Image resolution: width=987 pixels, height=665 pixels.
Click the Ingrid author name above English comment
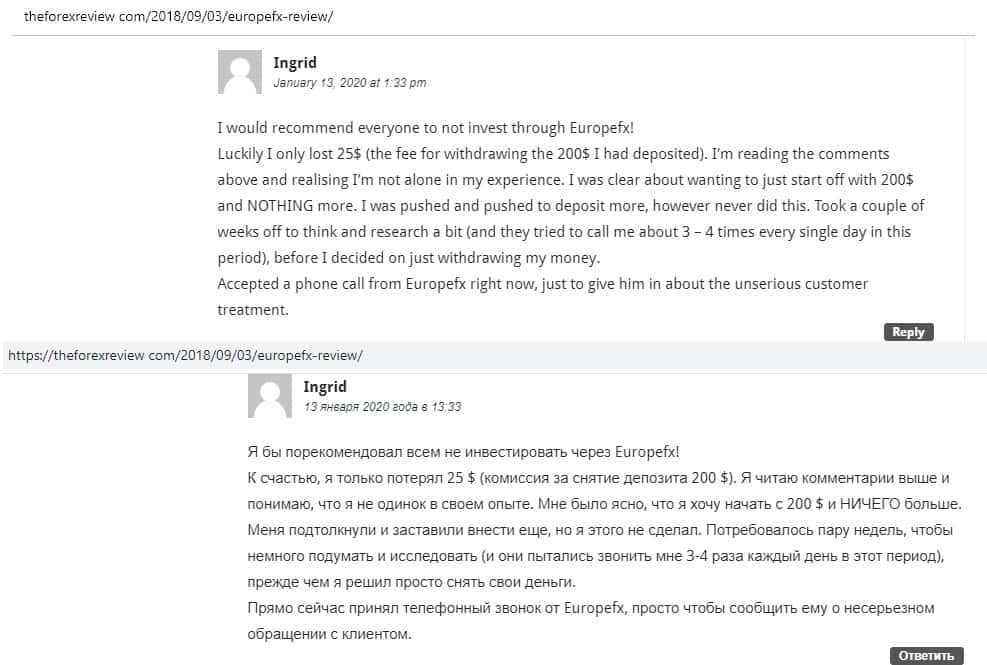(x=295, y=63)
